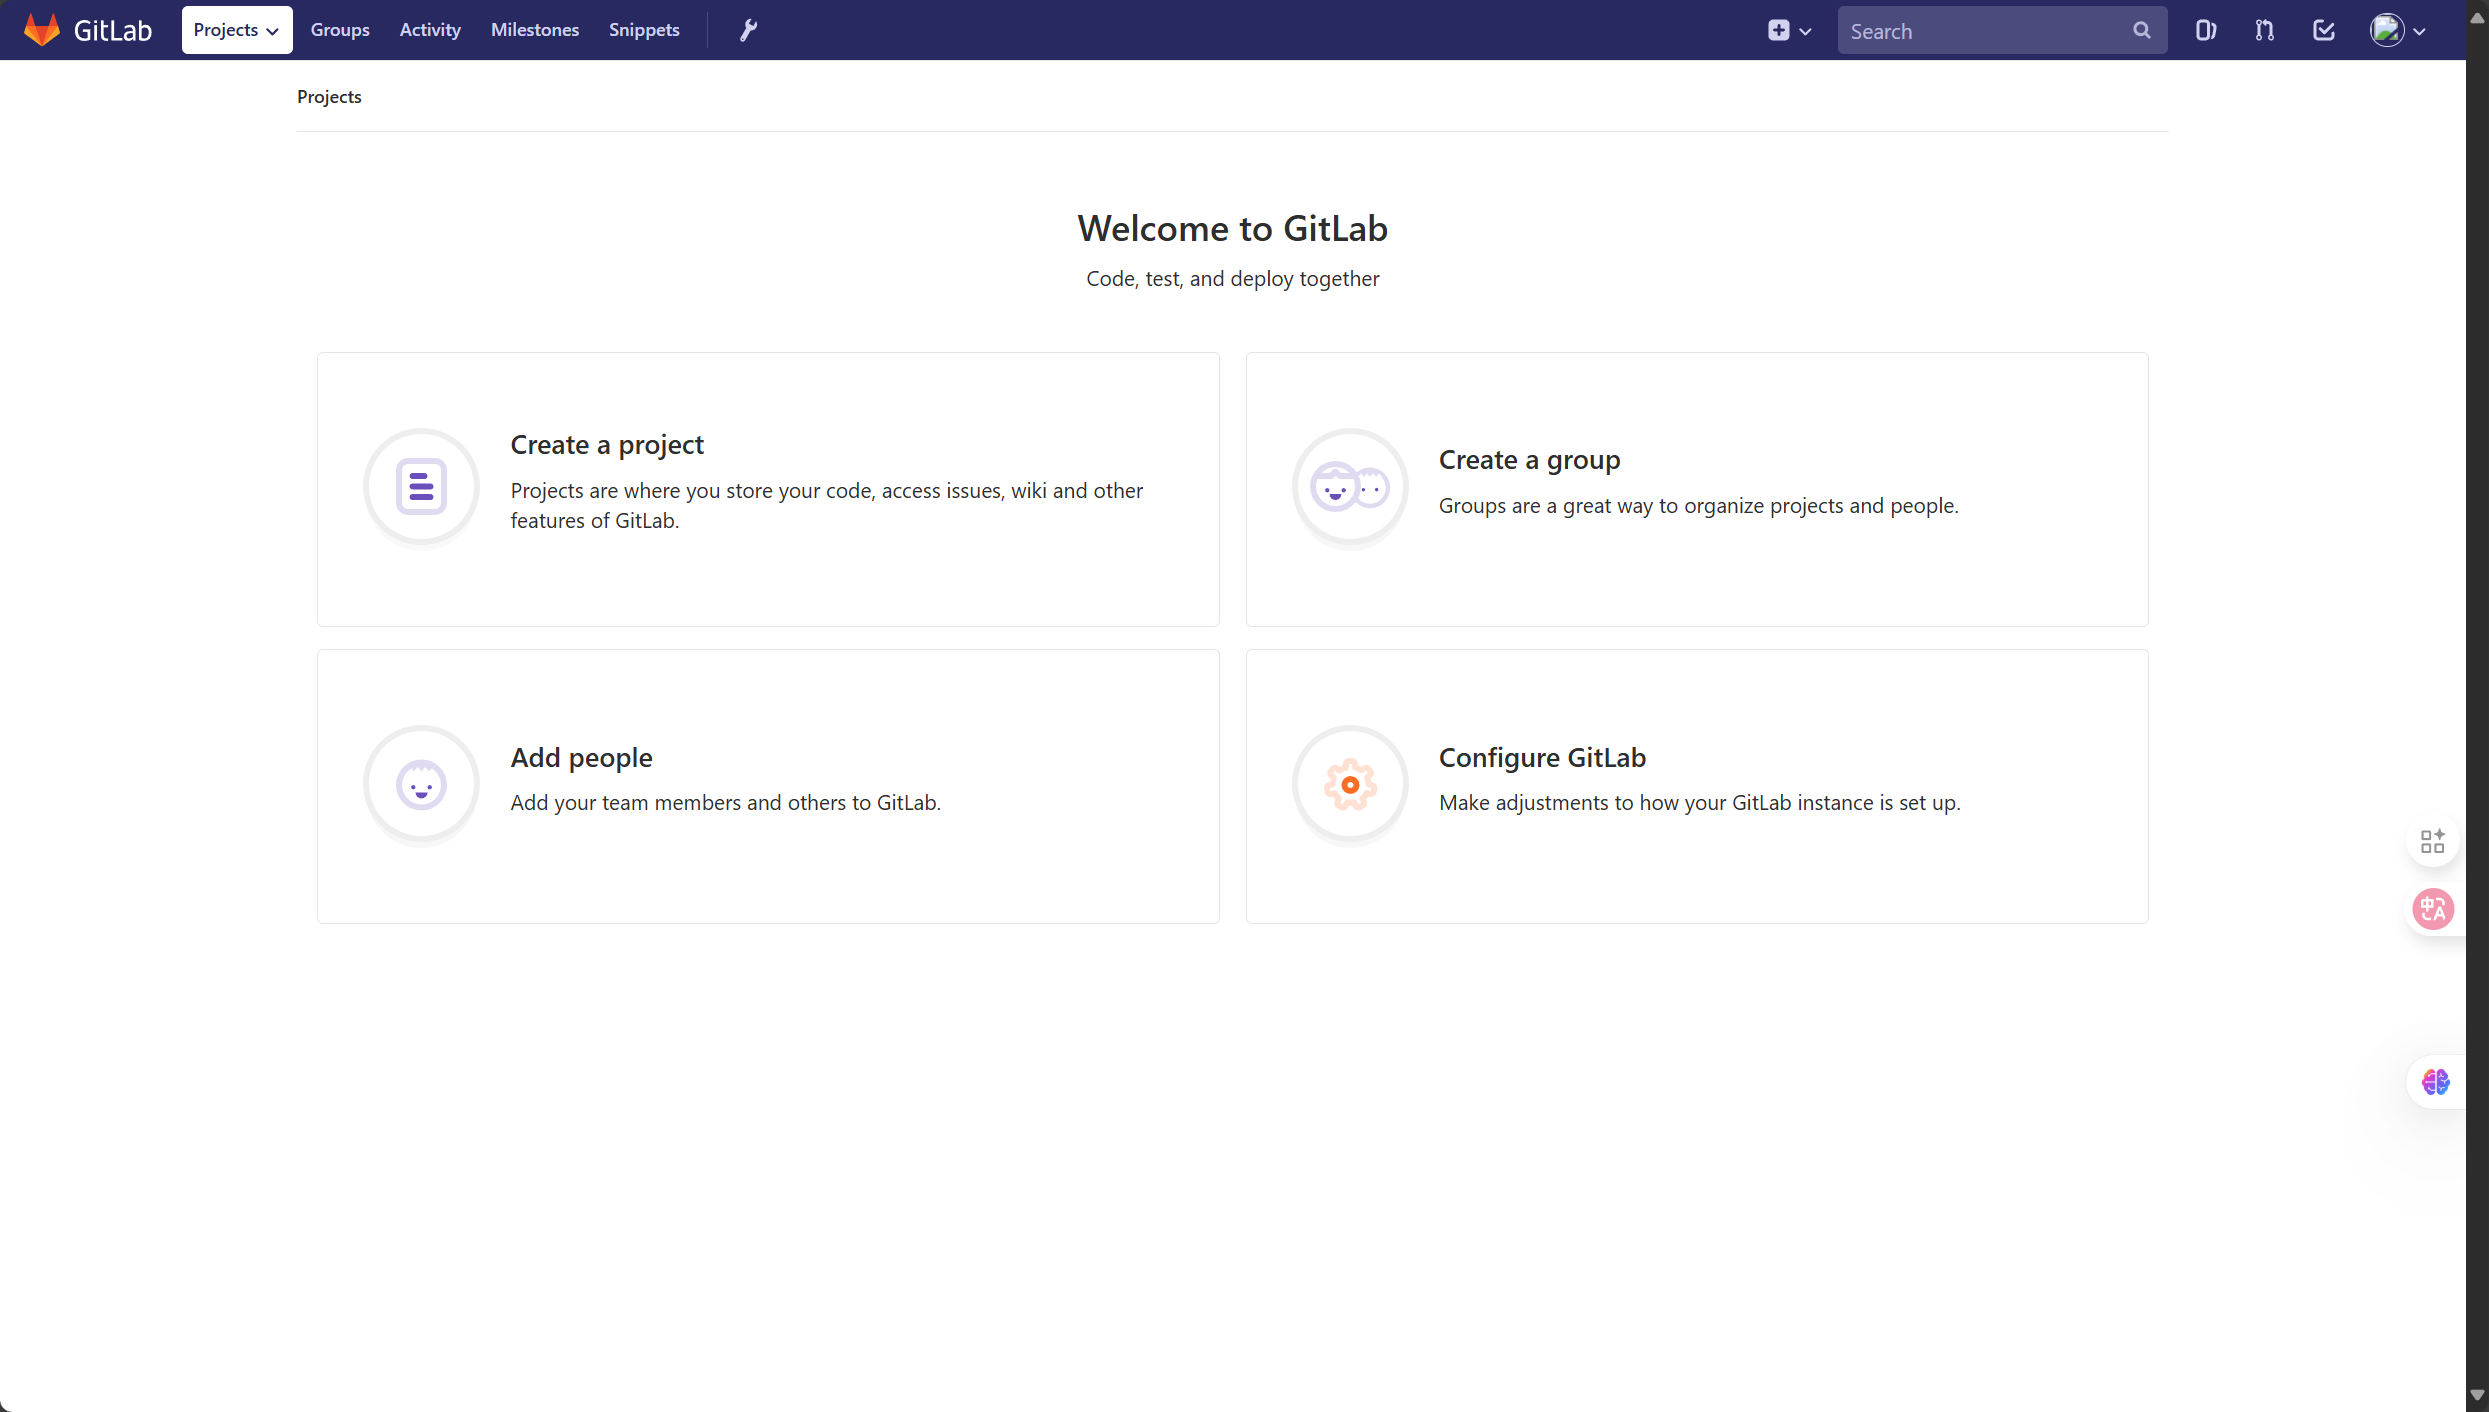Viewport: 2489px width, 1412px height.
Task: Focus the Search input field
Action: [x=1985, y=30]
